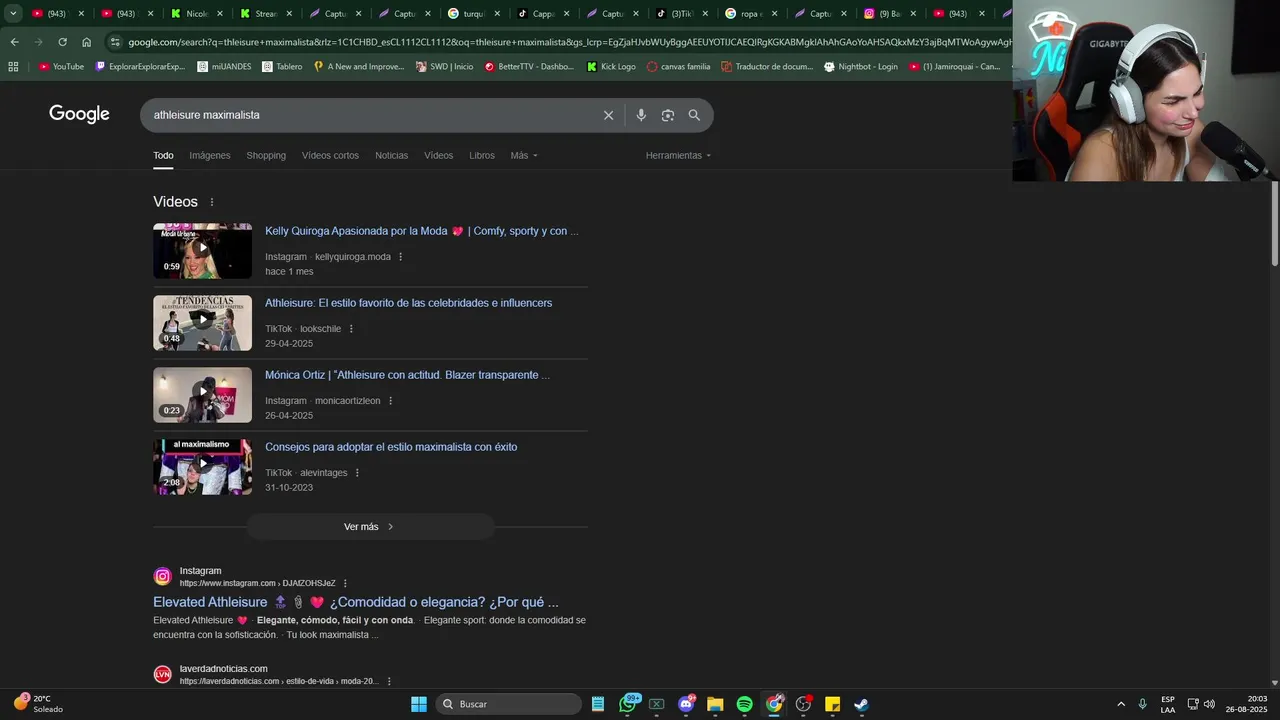Open Discord from the taskbar
The image size is (1280, 720).
click(x=686, y=704)
